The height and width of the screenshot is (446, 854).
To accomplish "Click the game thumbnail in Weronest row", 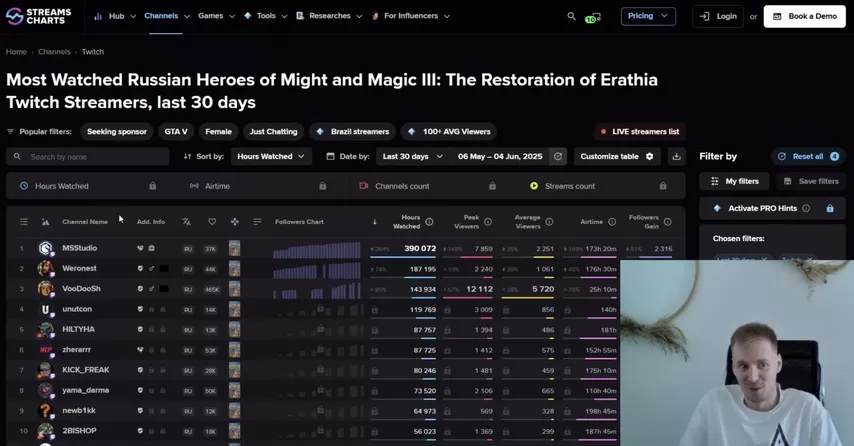I will pyautogui.click(x=234, y=268).
